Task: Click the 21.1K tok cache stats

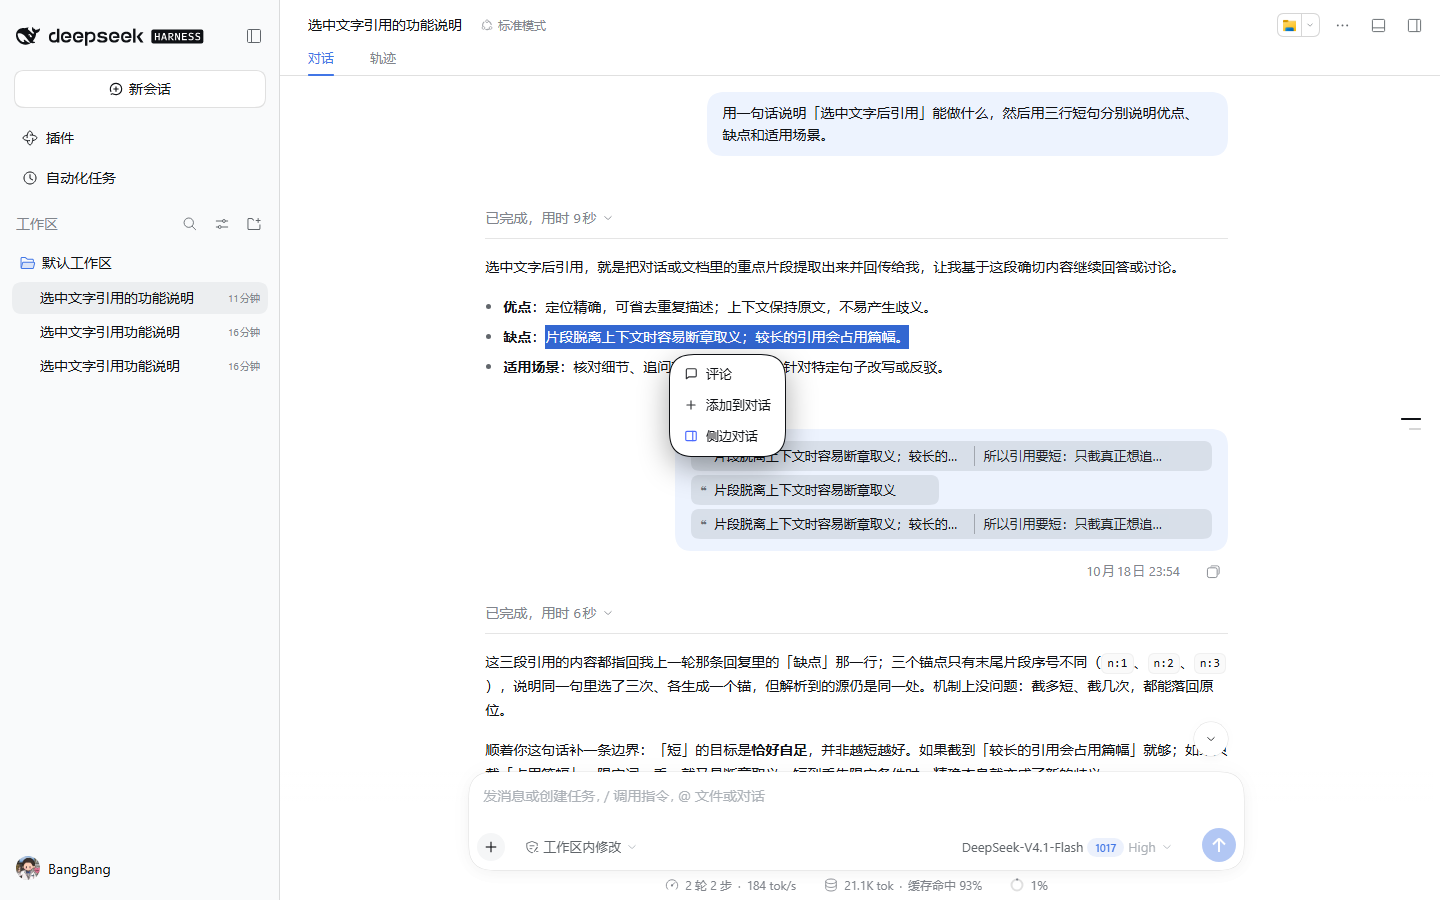Action: pos(903,886)
